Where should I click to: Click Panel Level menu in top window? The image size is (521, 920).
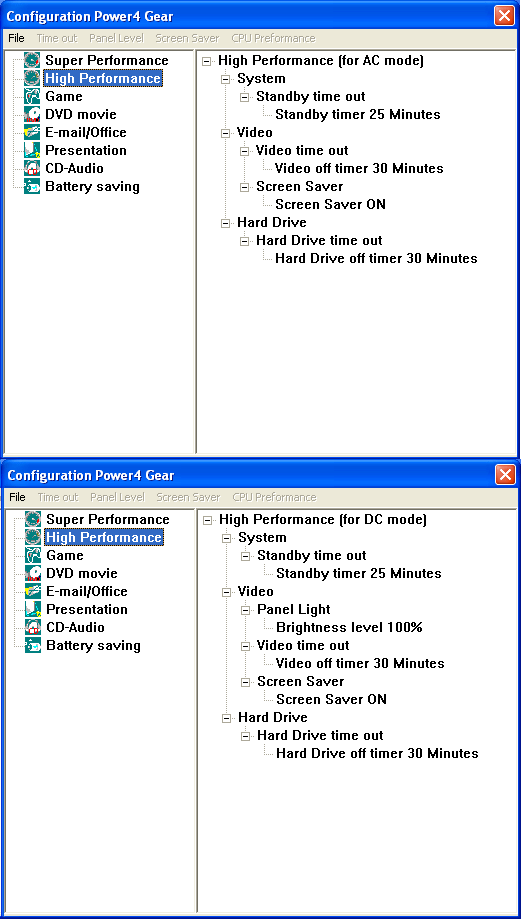[116, 38]
